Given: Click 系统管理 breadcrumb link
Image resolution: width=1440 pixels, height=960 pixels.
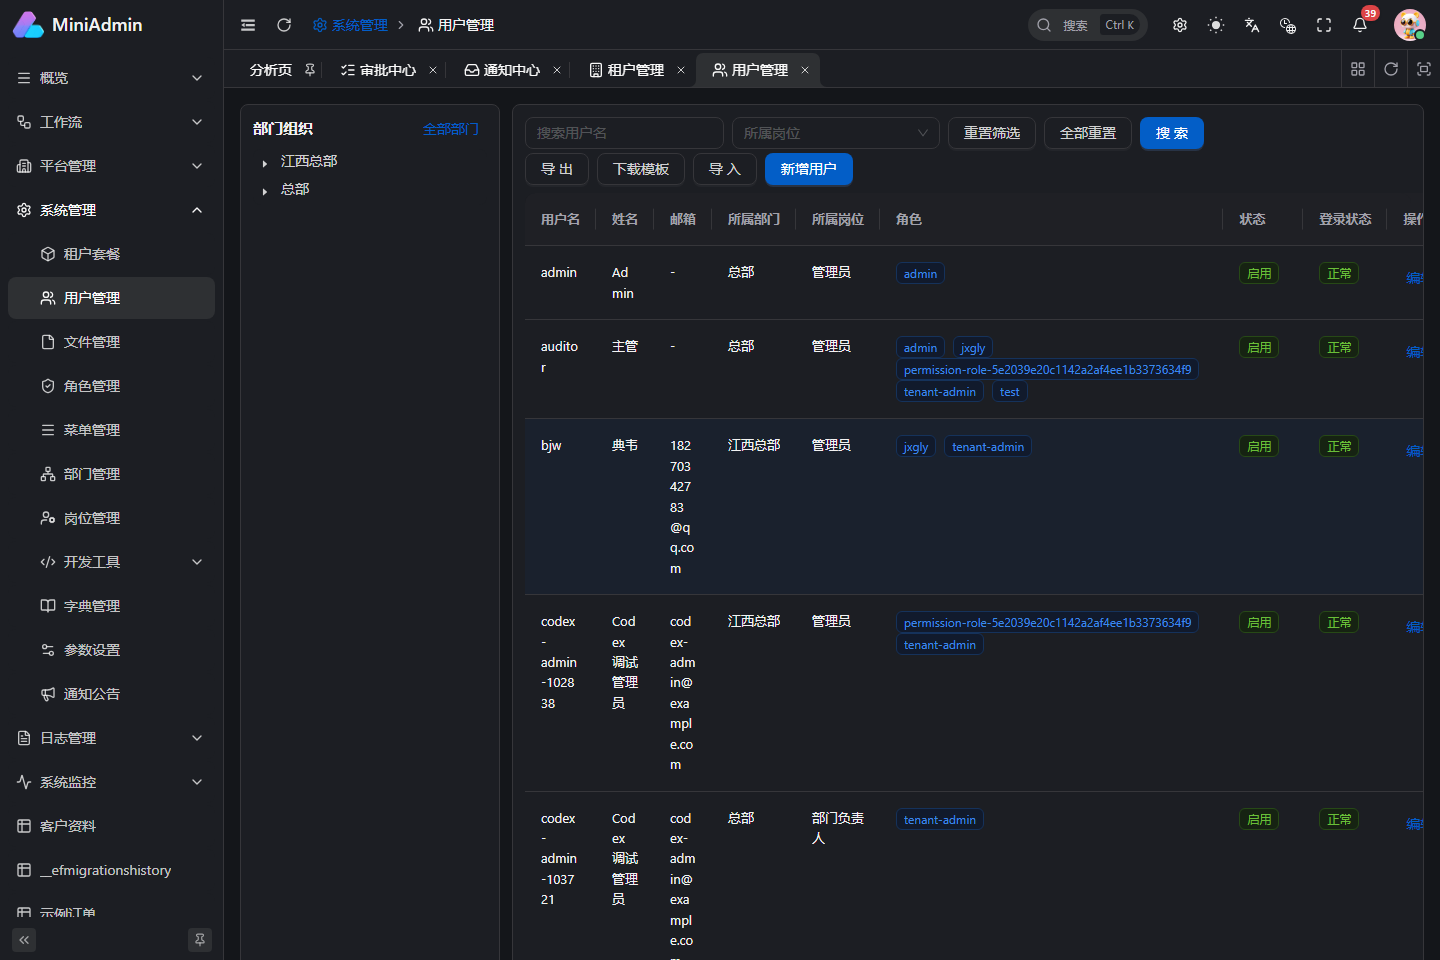Looking at the screenshot, I should coord(350,25).
